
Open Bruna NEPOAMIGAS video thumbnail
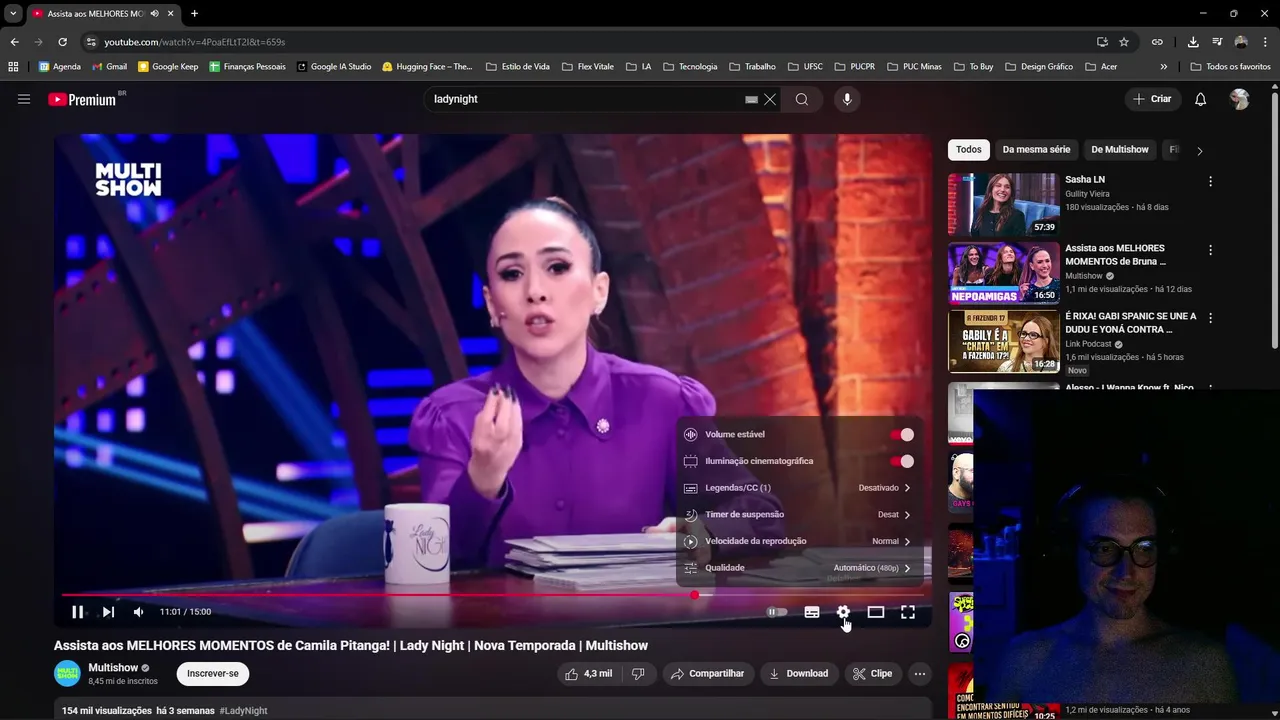[x=1003, y=272]
